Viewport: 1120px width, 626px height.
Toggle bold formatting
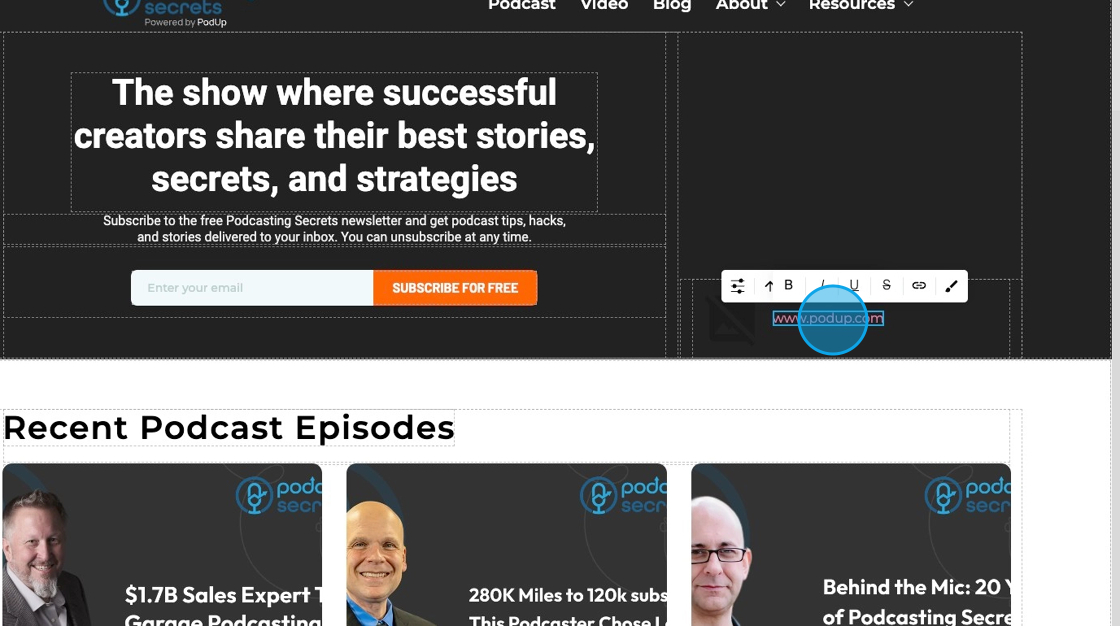point(789,285)
